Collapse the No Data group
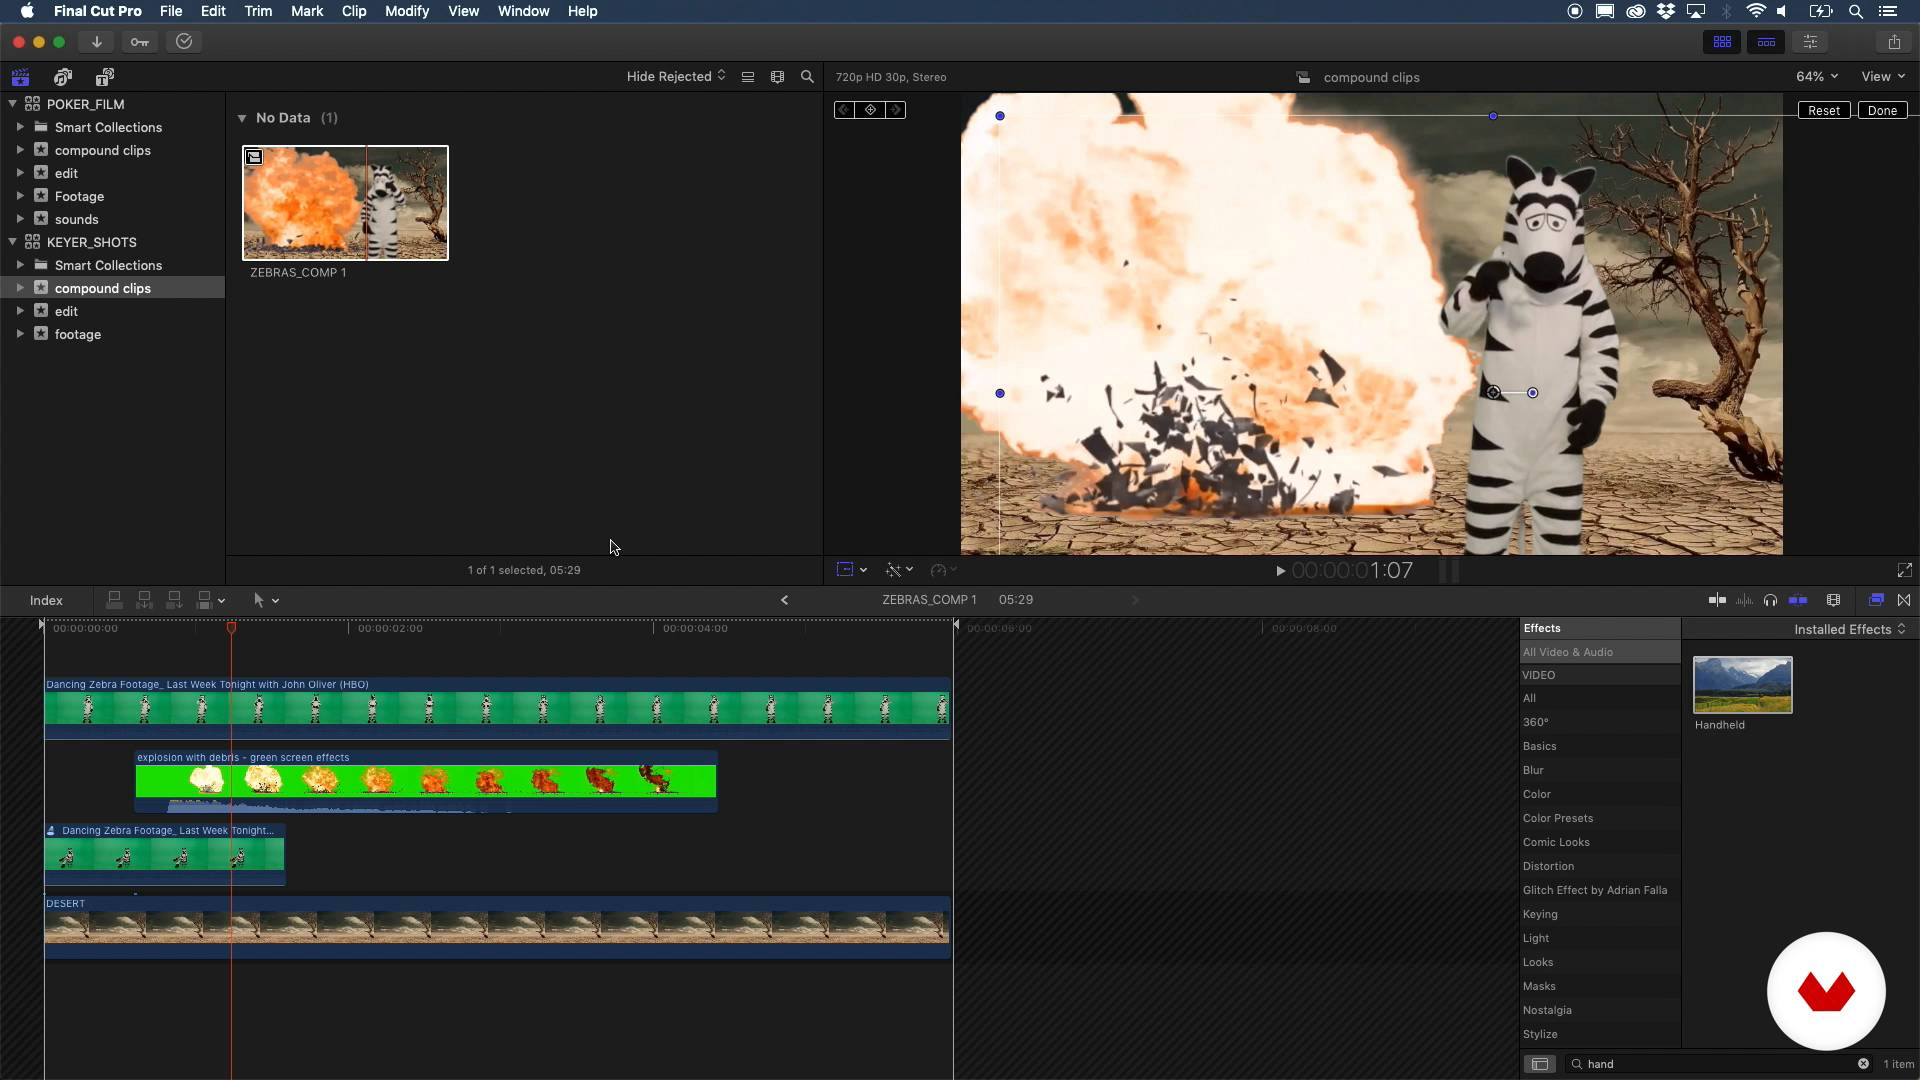 241,118
